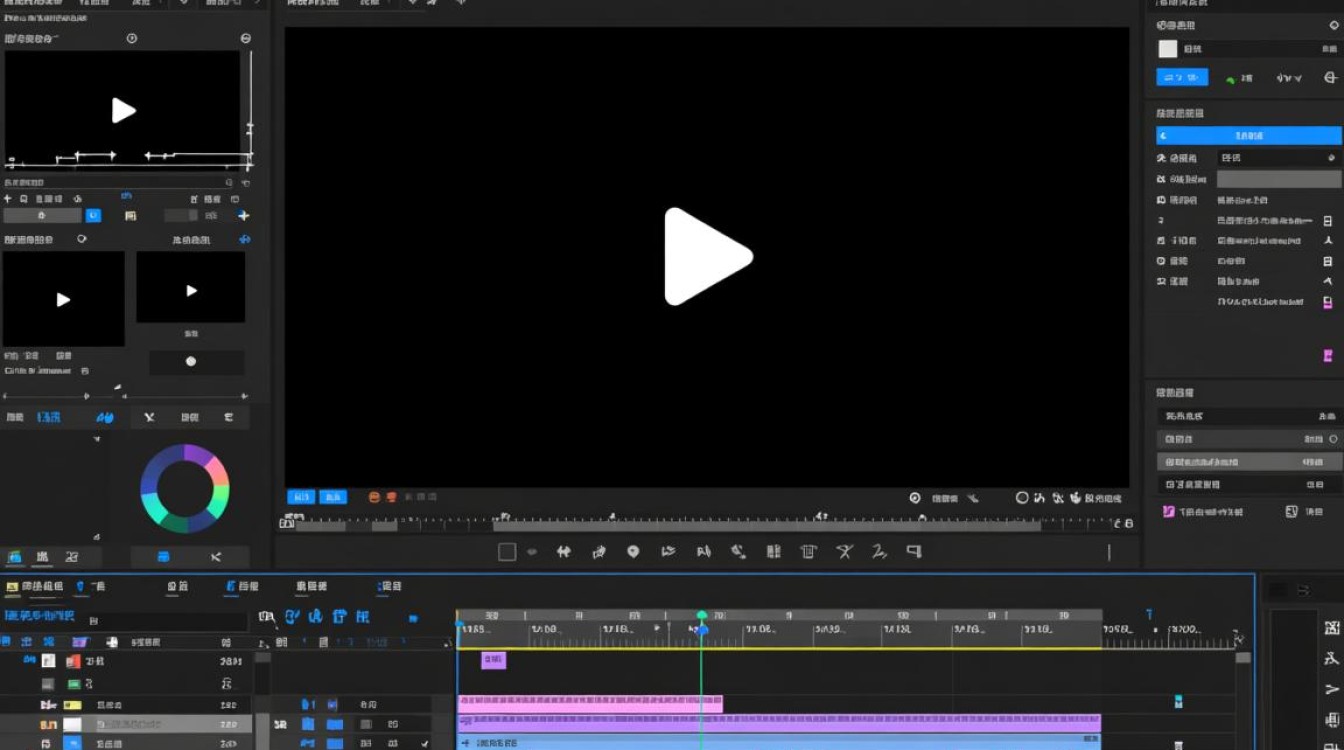
Task: Click the circle icon beside the left panel title
Action: [132, 38]
